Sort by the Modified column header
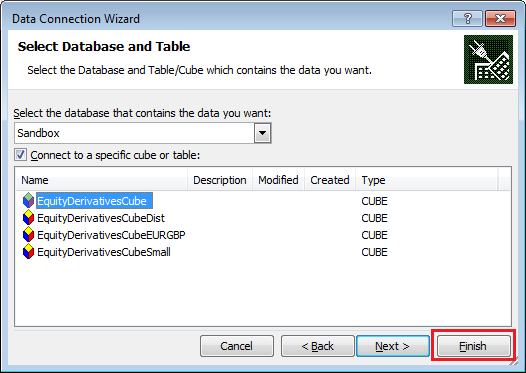 (x=278, y=180)
